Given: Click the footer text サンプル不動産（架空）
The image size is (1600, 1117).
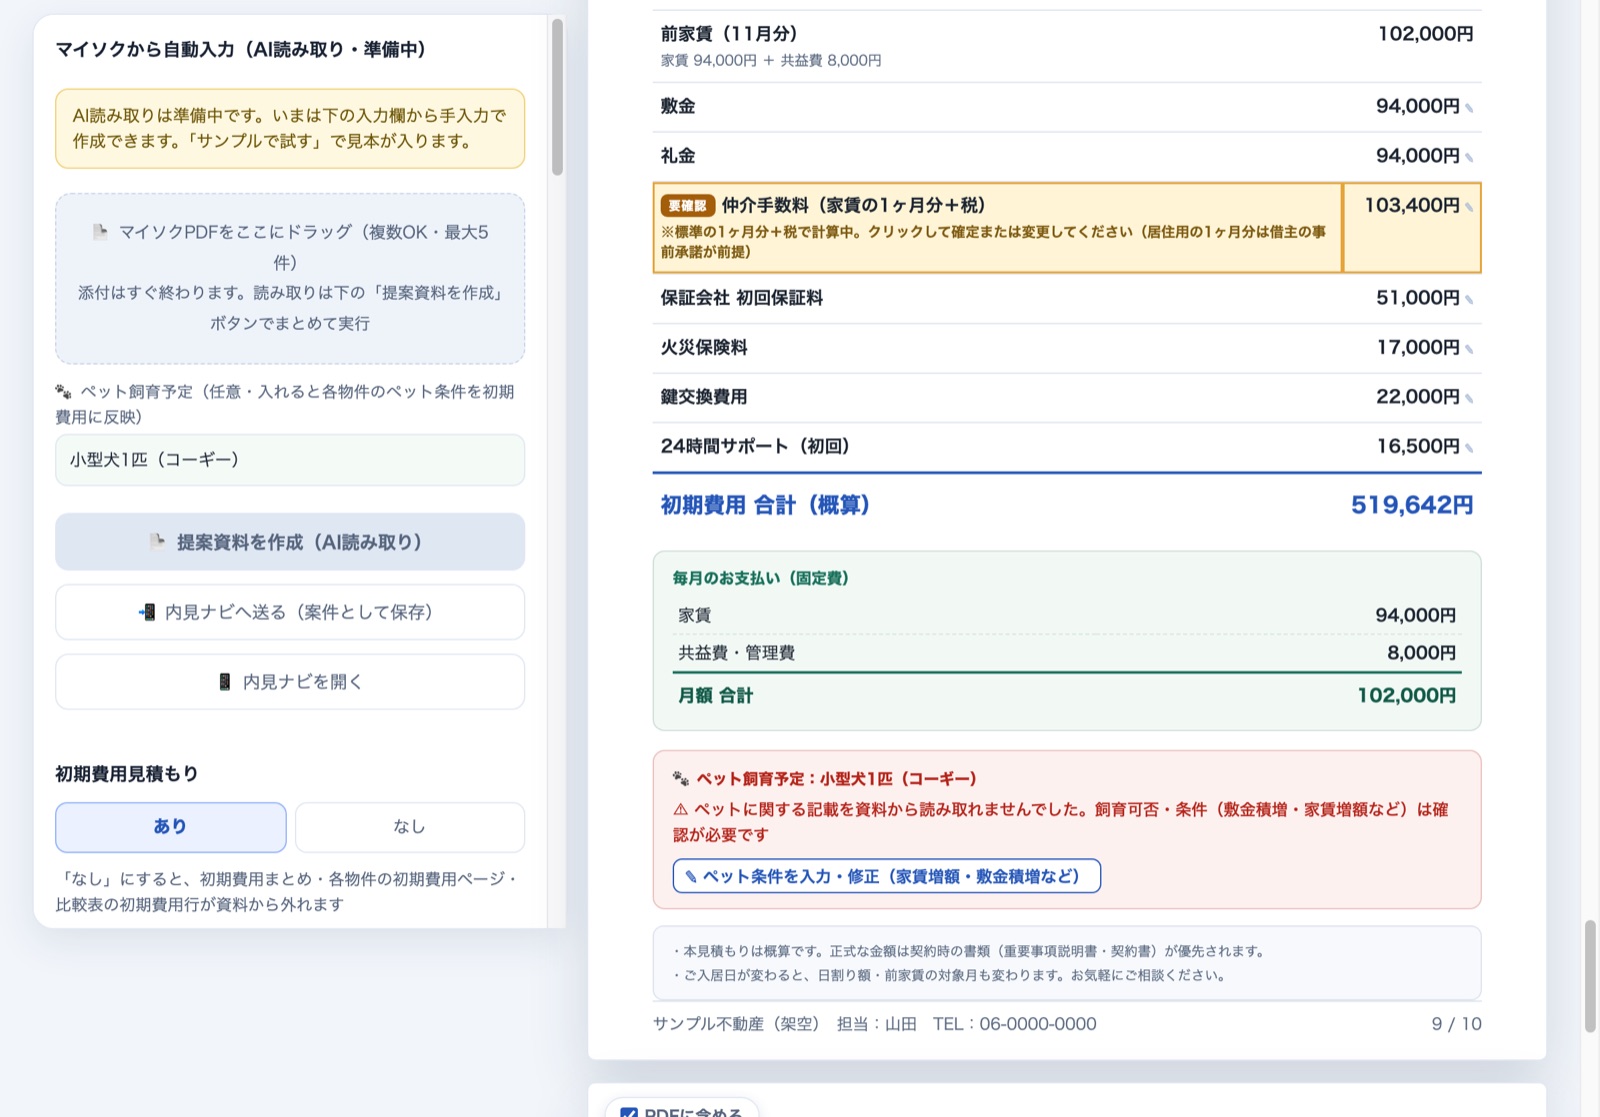Looking at the screenshot, I should (736, 1024).
